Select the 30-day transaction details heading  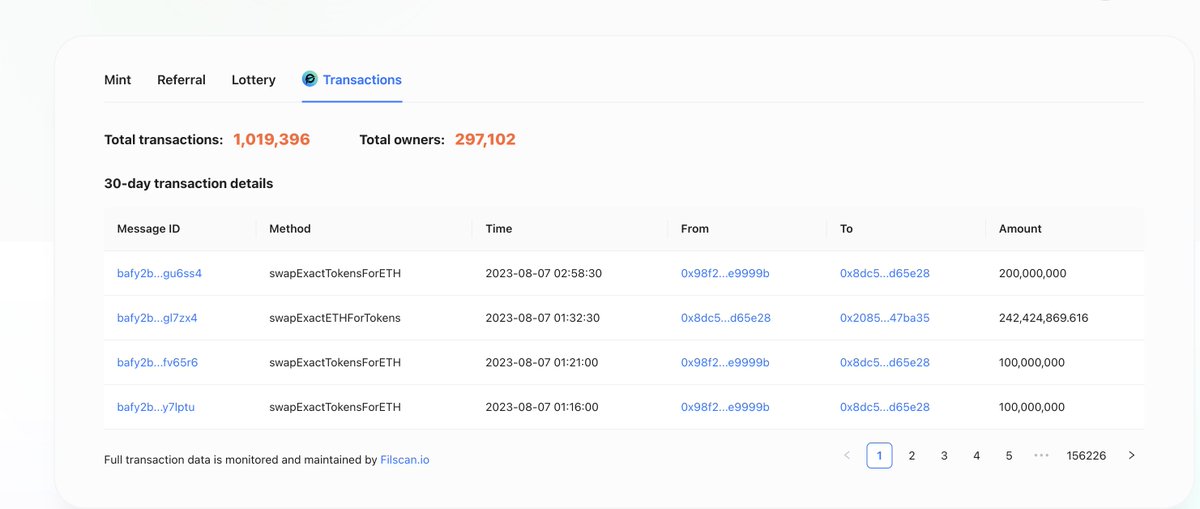coord(188,184)
